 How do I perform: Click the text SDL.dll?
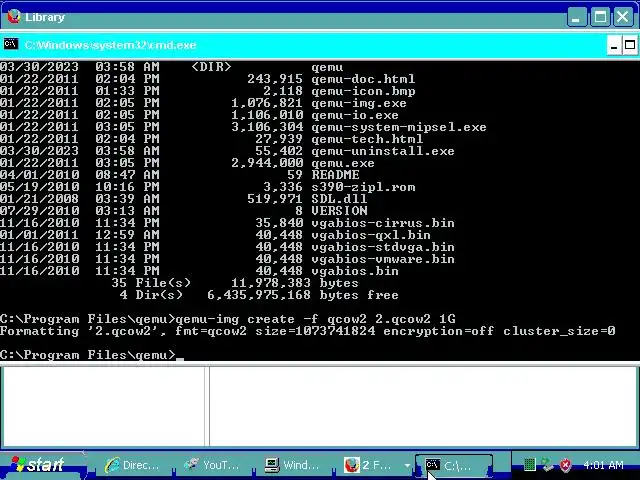[x=339, y=199]
